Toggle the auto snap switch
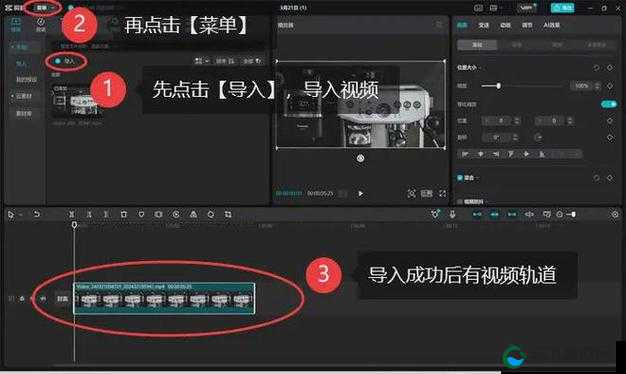626x374 pixels. 494,214
